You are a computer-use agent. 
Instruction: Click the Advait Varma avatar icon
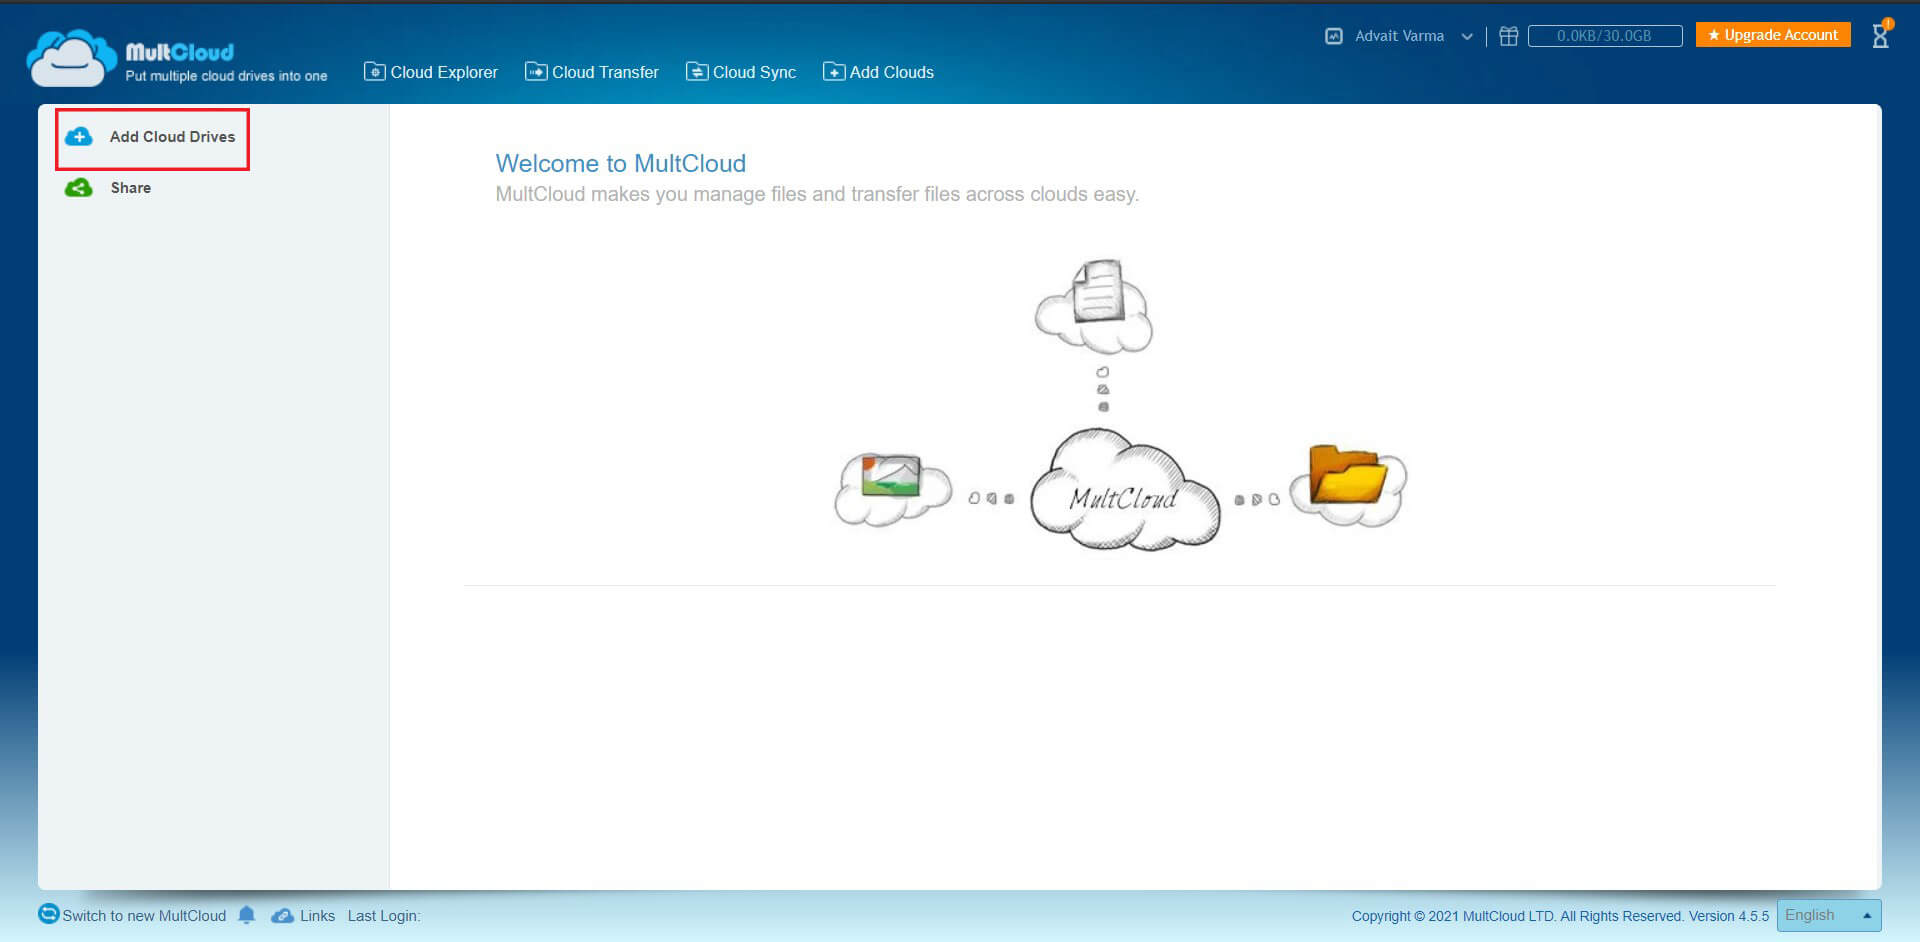(1334, 35)
